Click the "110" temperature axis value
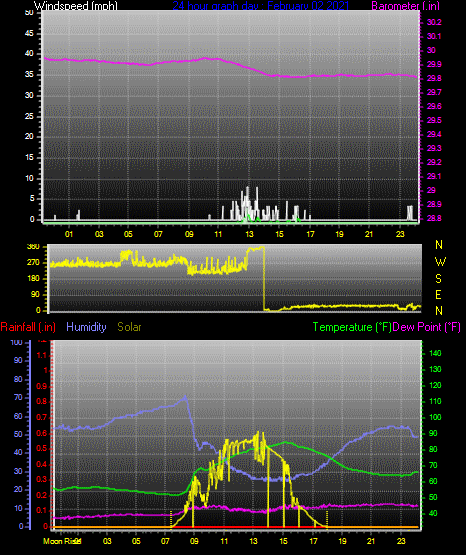The width and height of the screenshot is (466, 555). tap(435, 401)
